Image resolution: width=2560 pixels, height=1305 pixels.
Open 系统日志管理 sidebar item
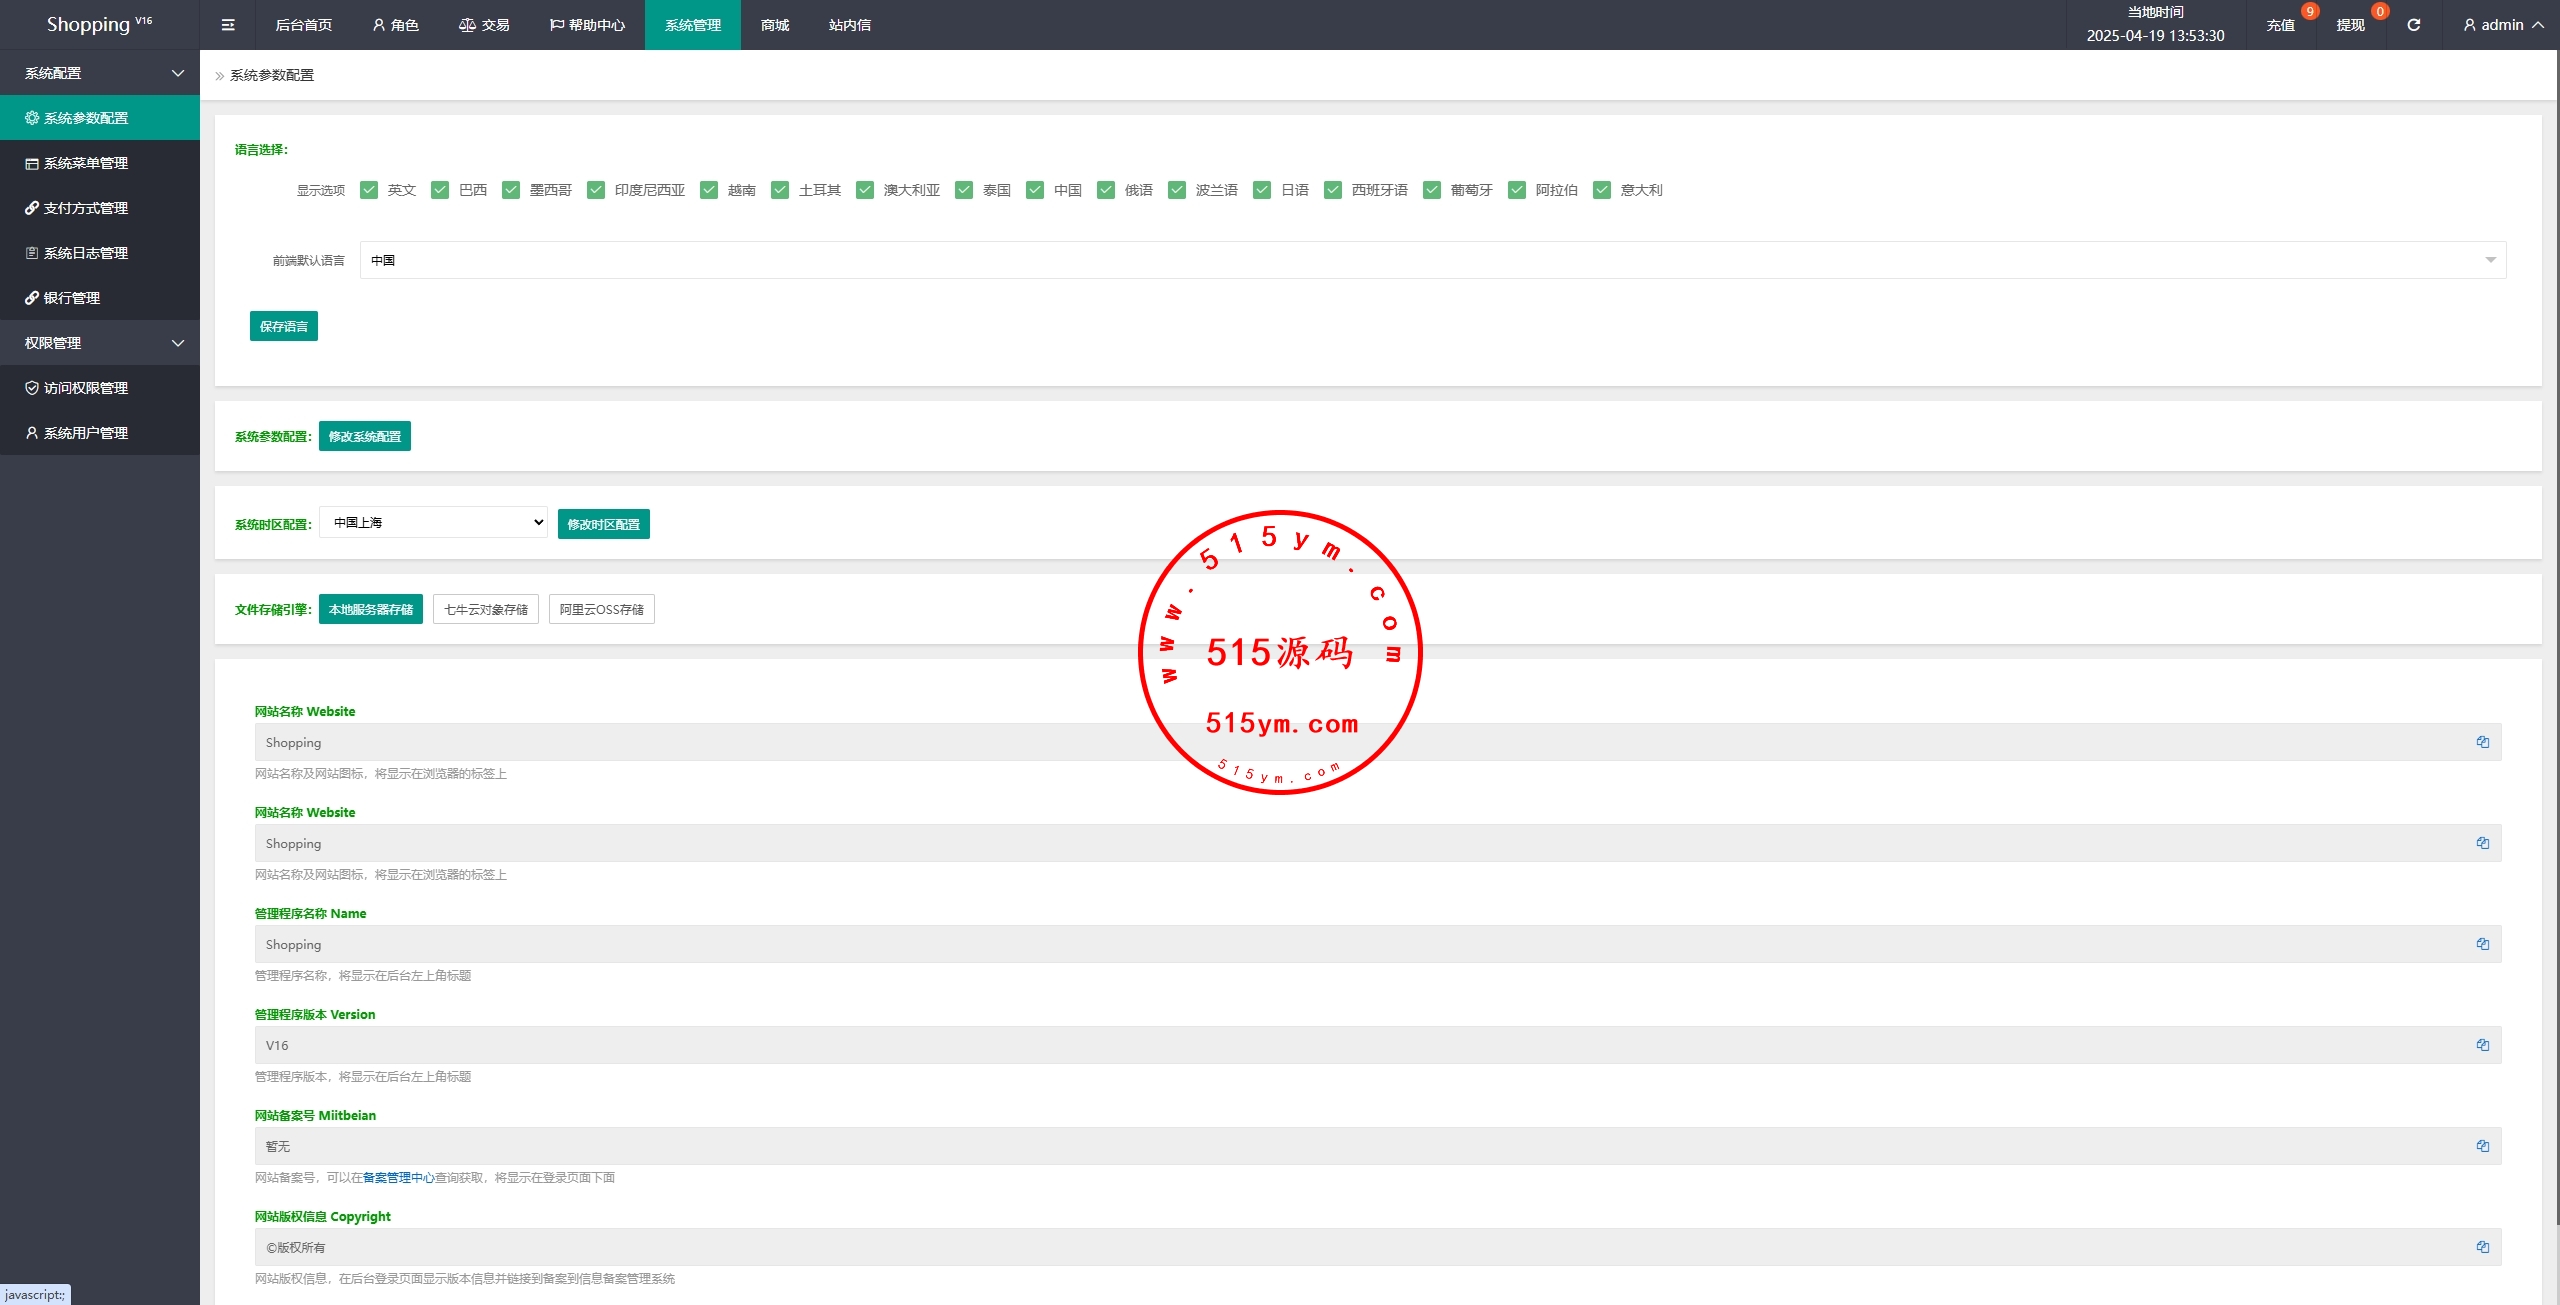[86, 253]
